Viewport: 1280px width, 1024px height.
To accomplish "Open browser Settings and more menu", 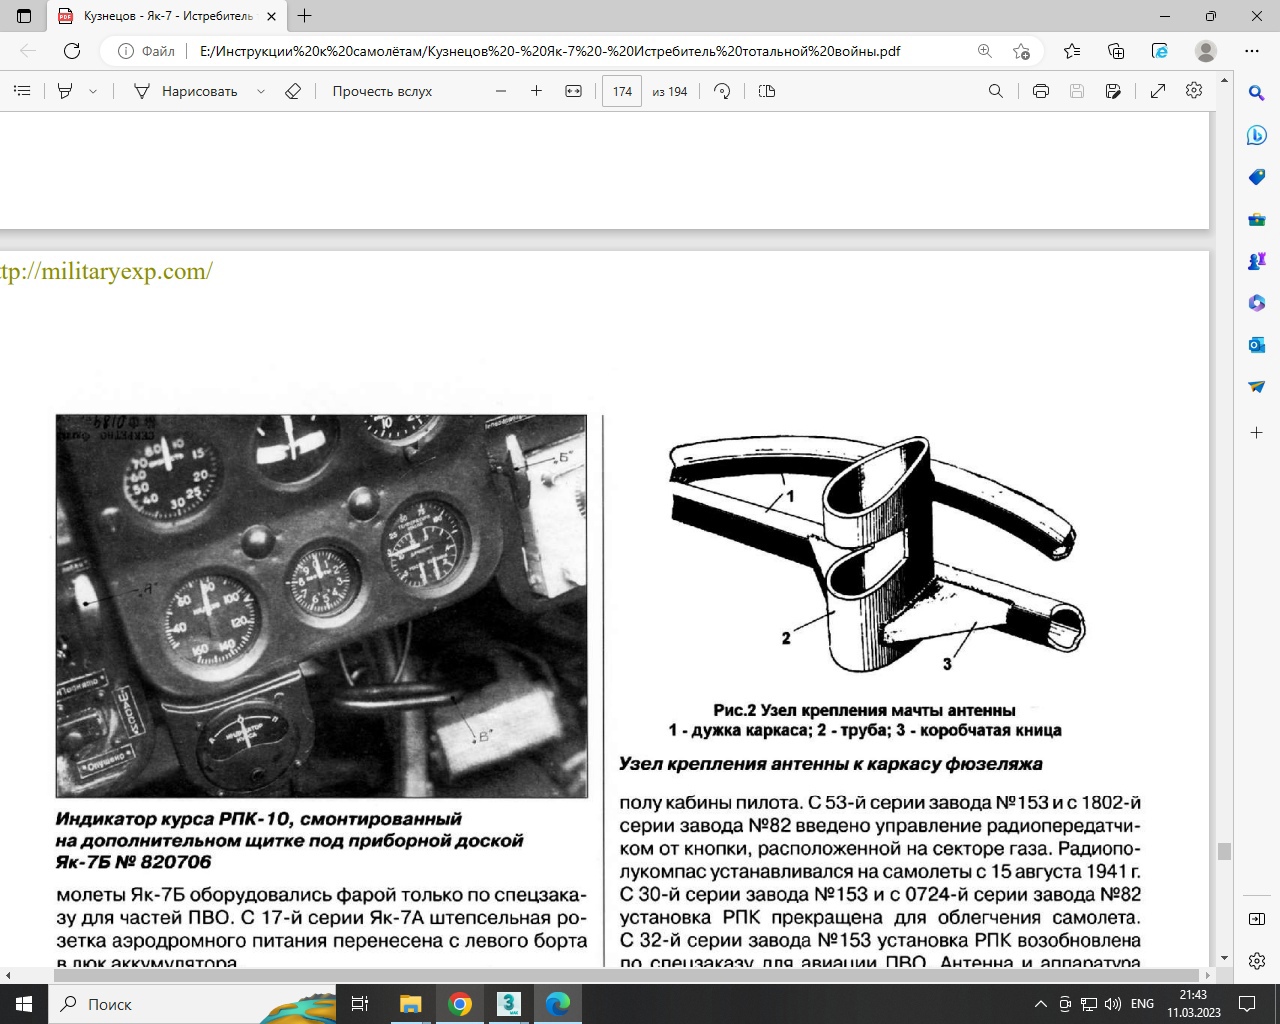I will (1252, 51).
